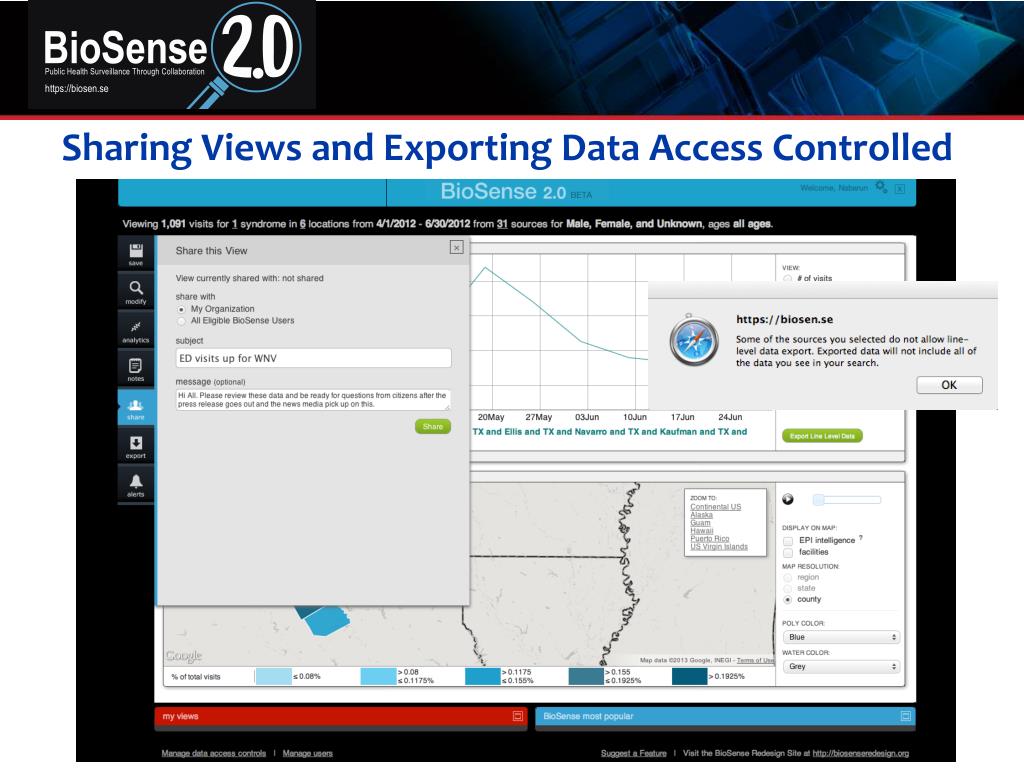Screen dimensions: 1024x768
Task: Open the modify search tool
Action: 136,292
